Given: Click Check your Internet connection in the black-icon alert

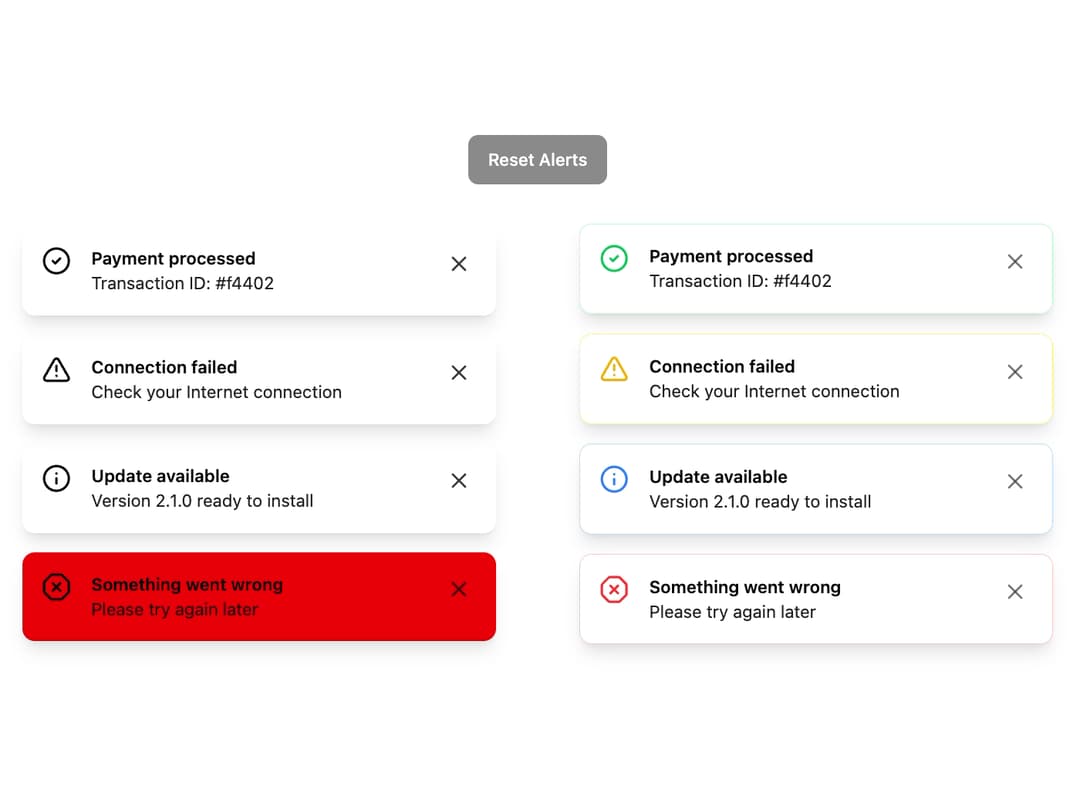Looking at the screenshot, I should (x=216, y=393).
